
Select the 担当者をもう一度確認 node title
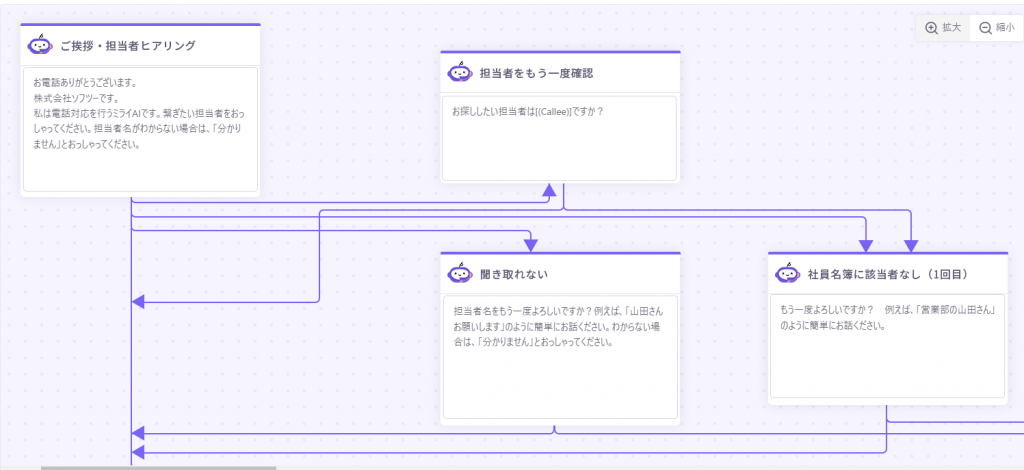tap(537, 73)
